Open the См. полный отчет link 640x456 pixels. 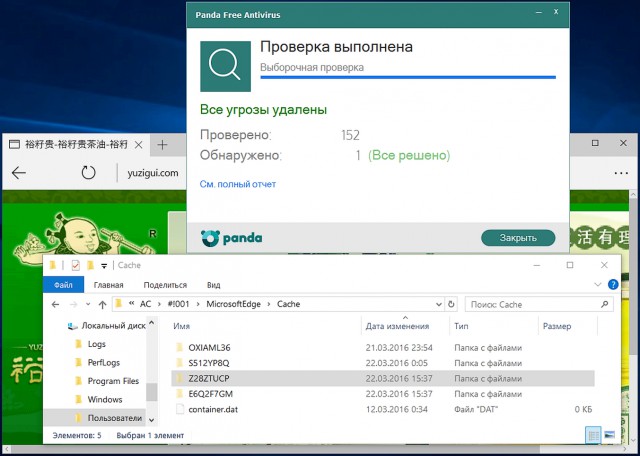(x=238, y=184)
